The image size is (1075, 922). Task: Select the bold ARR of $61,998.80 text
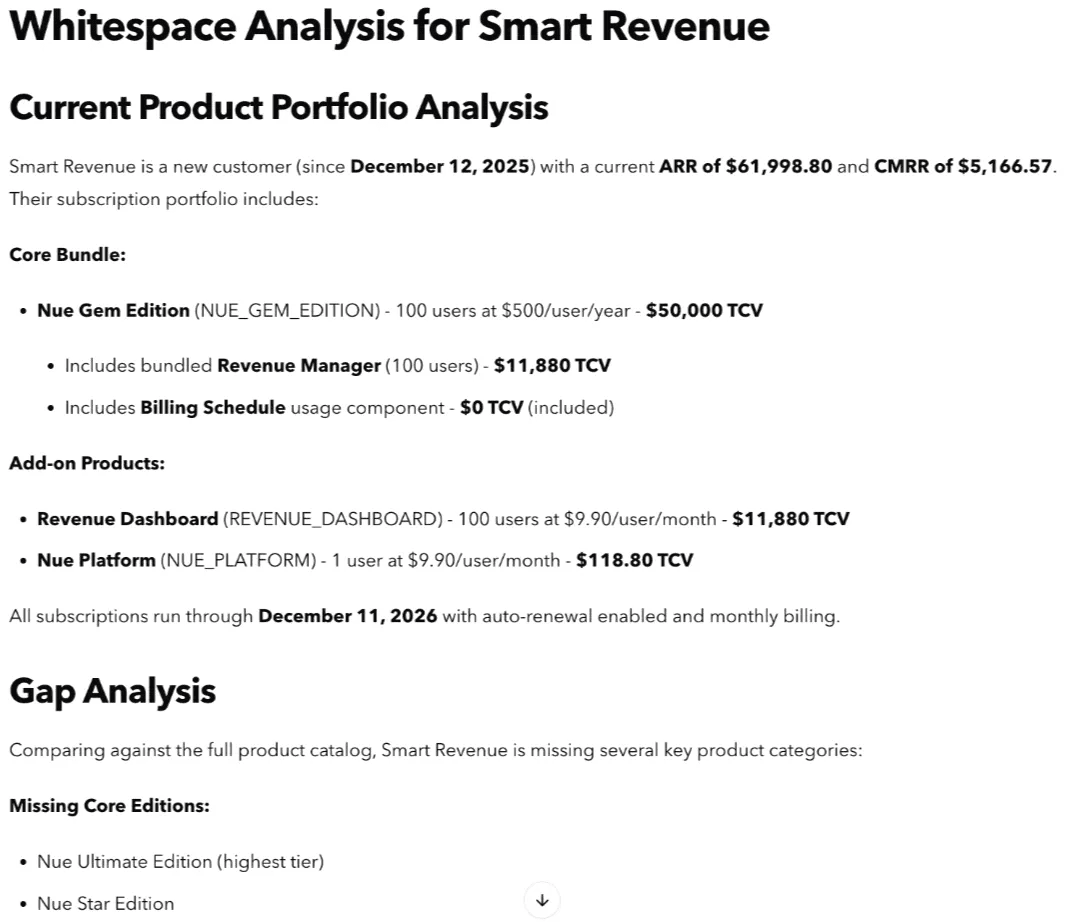tap(744, 166)
